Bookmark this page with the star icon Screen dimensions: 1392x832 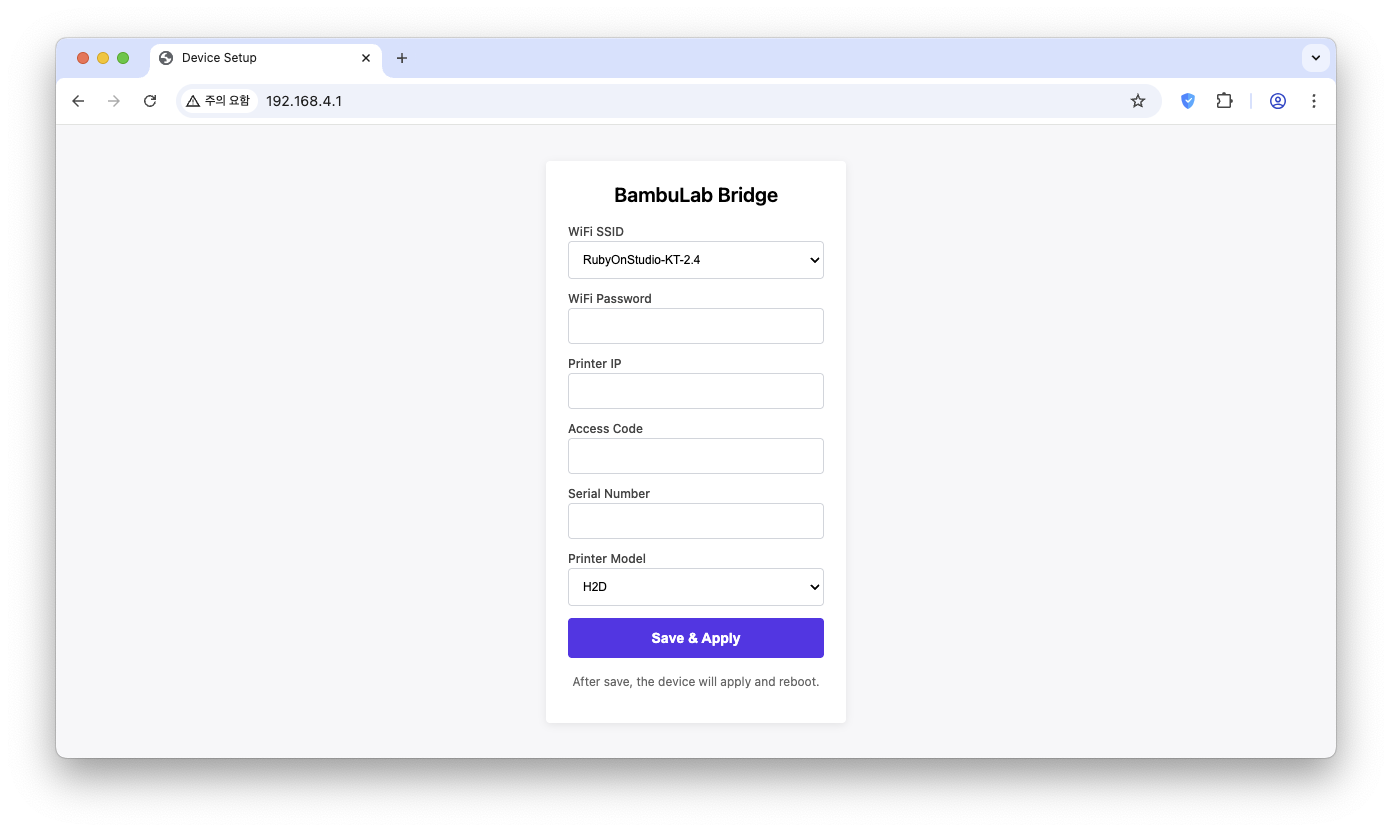click(x=1138, y=101)
